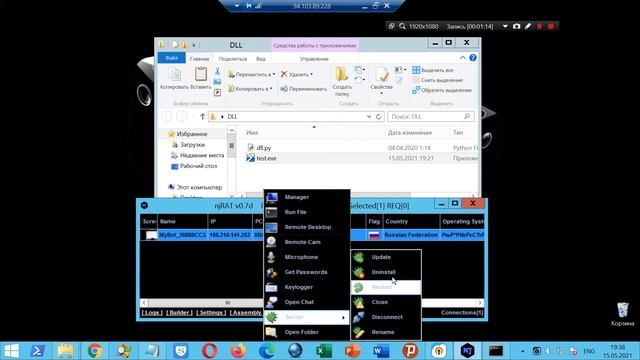This screenshot has width=640, height=360.
Task: Click the Close icon in Server submenu
Action: pyautogui.click(x=358, y=302)
